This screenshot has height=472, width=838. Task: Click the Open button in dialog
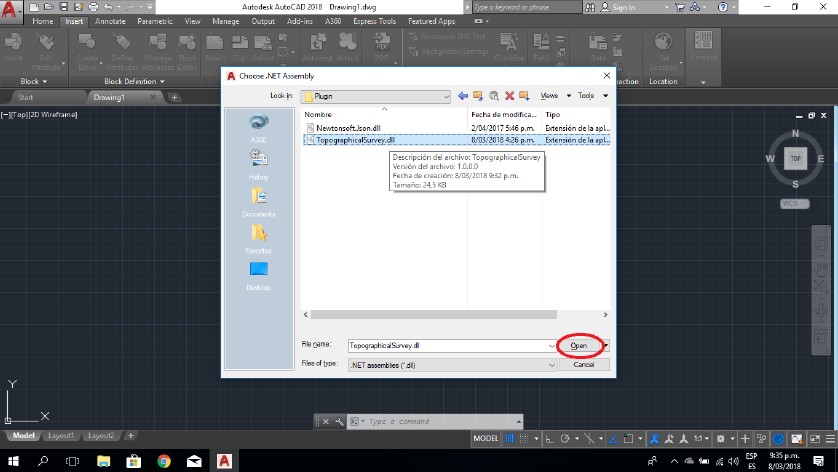click(579, 346)
